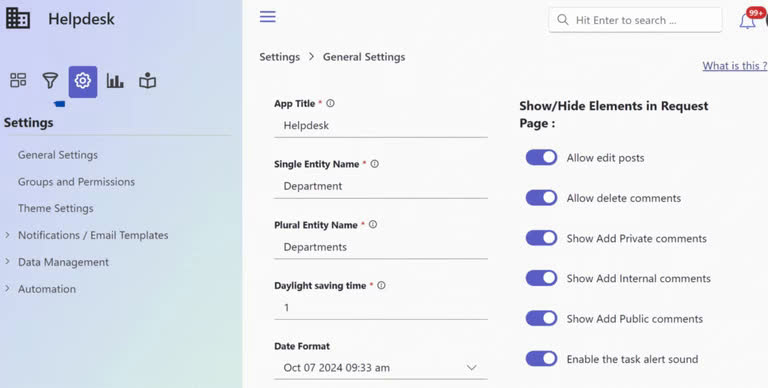Open the Date Format dropdown
Screen dimensions: 768x388
point(381,367)
